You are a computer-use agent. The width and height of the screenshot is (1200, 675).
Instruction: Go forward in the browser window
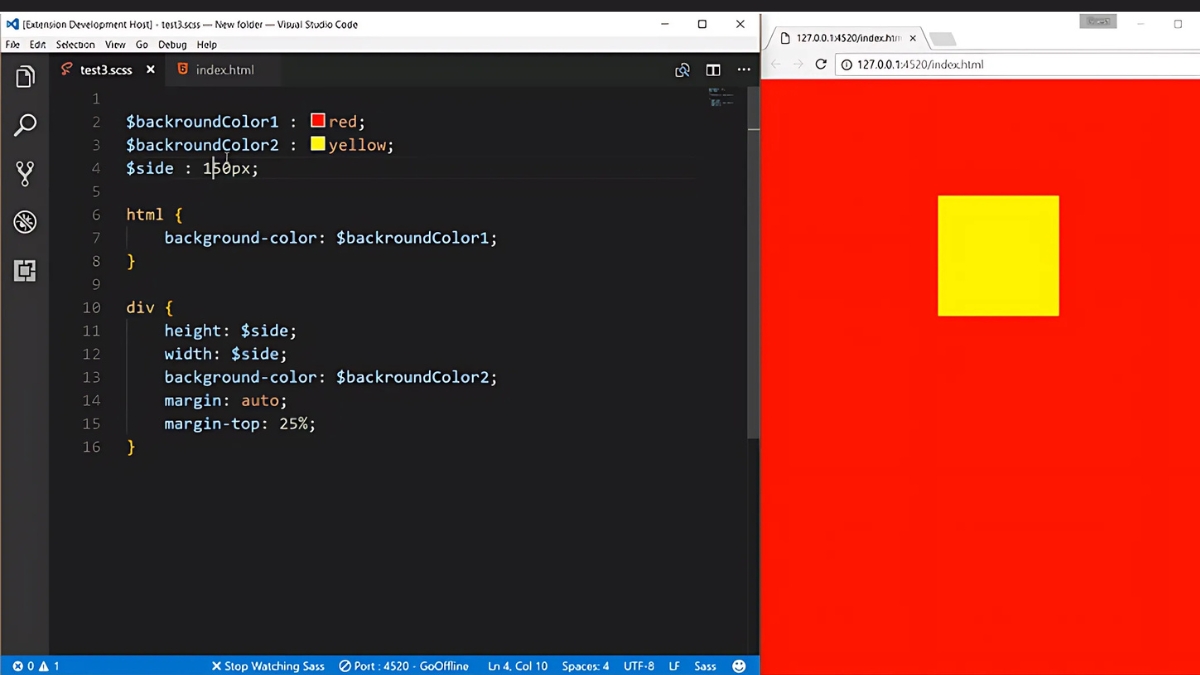coord(798,64)
